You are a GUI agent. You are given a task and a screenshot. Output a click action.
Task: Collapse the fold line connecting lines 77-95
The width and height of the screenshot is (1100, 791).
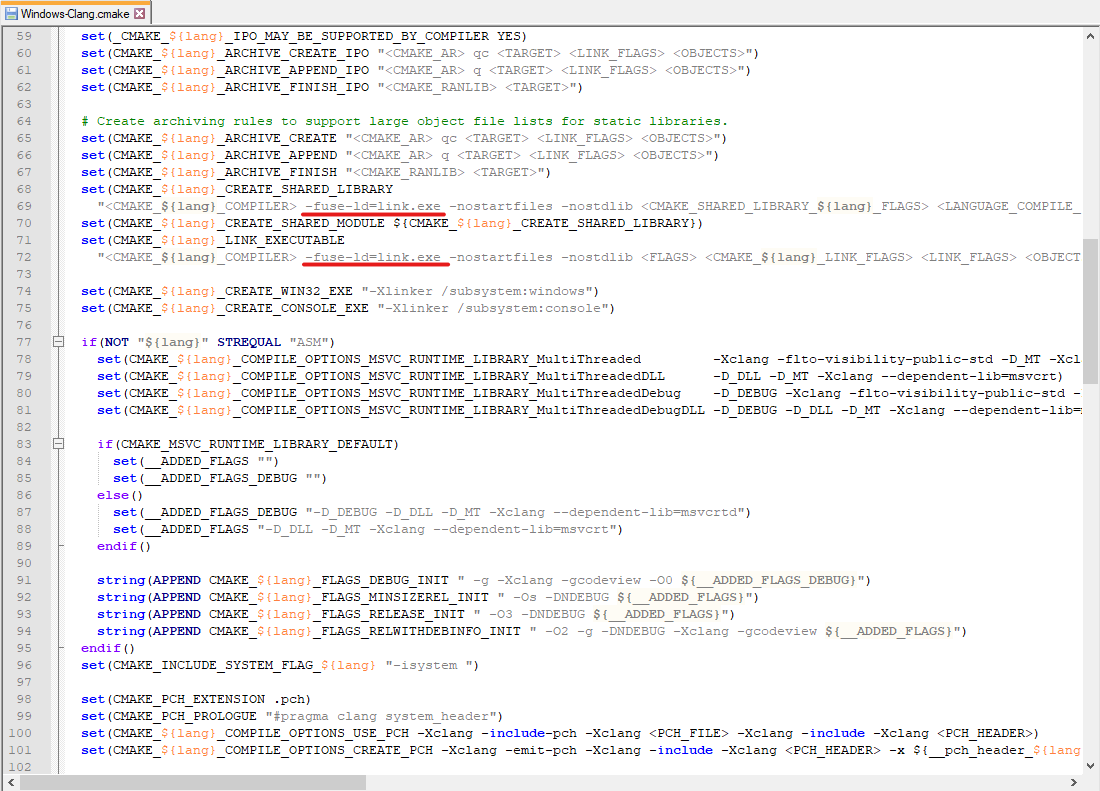(x=57, y=341)
